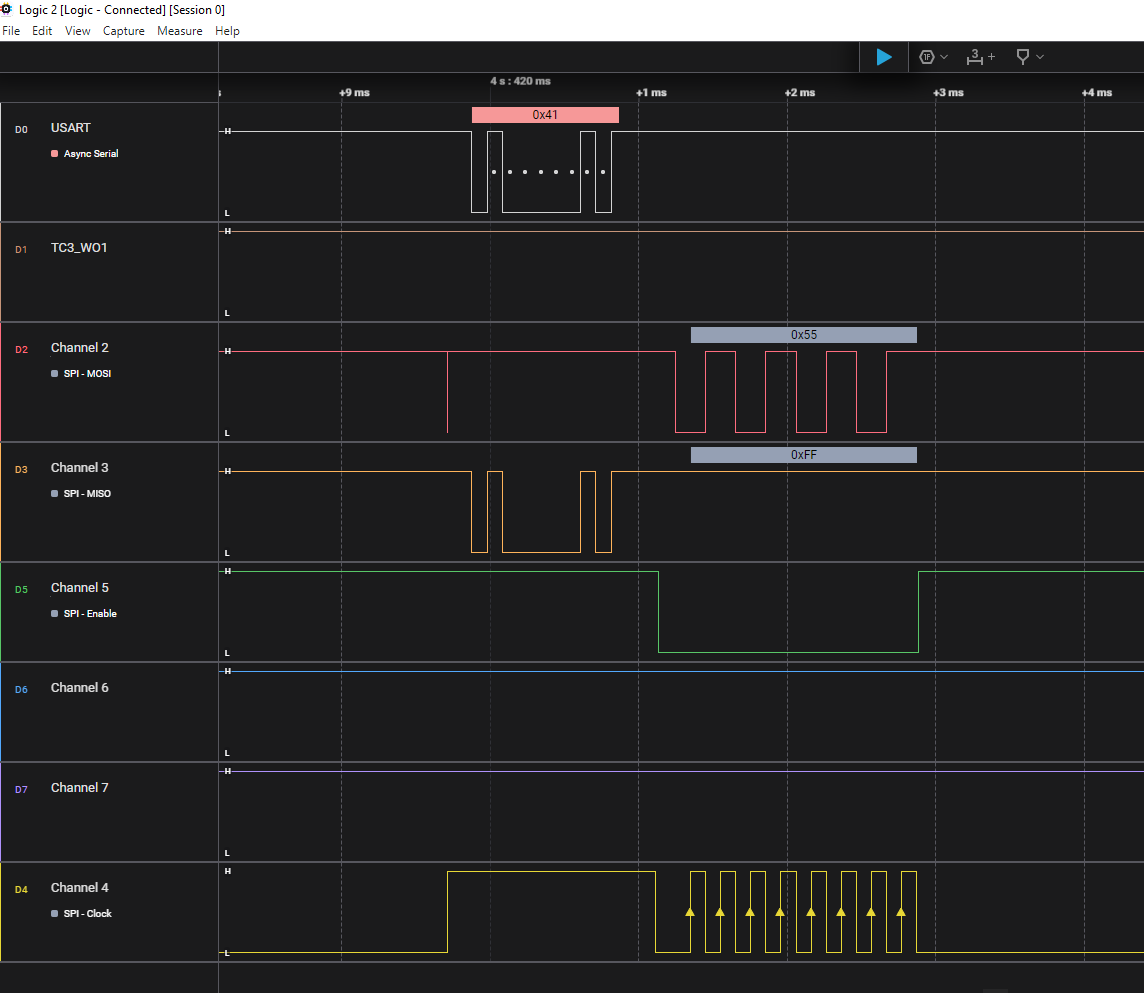Viewport: 1144px width, 993px height.
Task: Click the SPI - Enable analyzer label
Action: click(x=90, y=614)
